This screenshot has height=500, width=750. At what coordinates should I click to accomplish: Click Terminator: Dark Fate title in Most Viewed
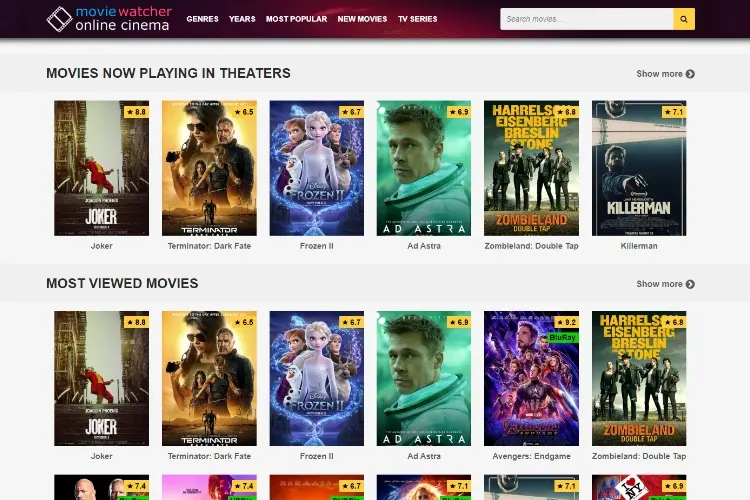click(x=209, y=456)
